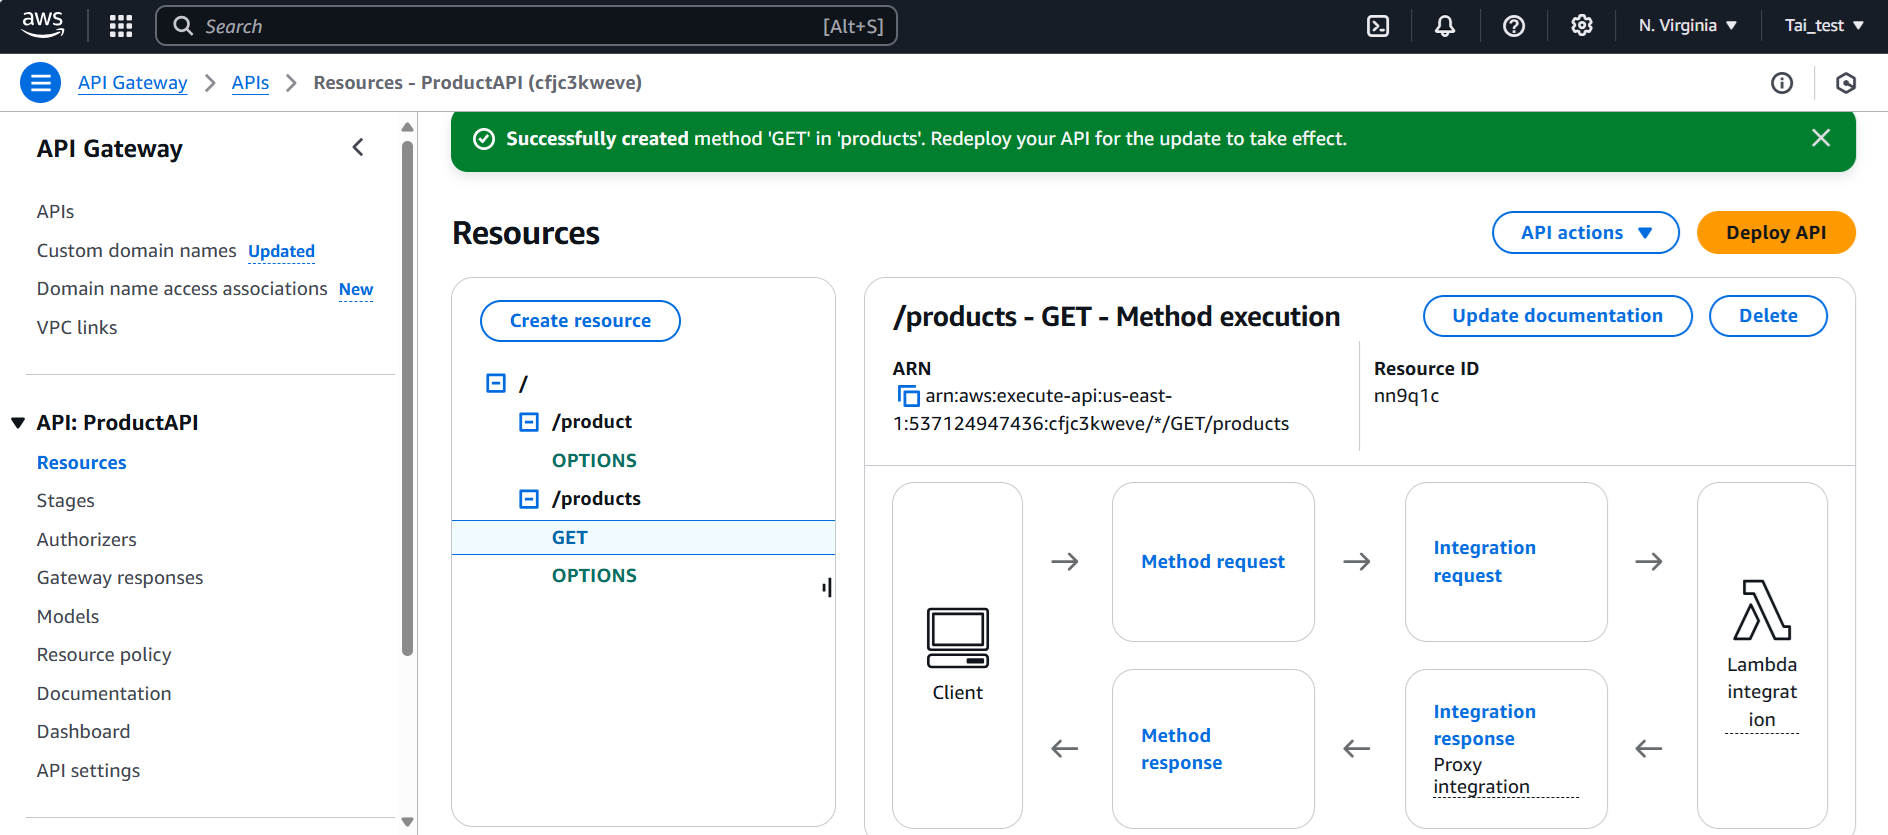1888x835 pixels.
Task: Open Models in side navigation
Action: point(68,617)
